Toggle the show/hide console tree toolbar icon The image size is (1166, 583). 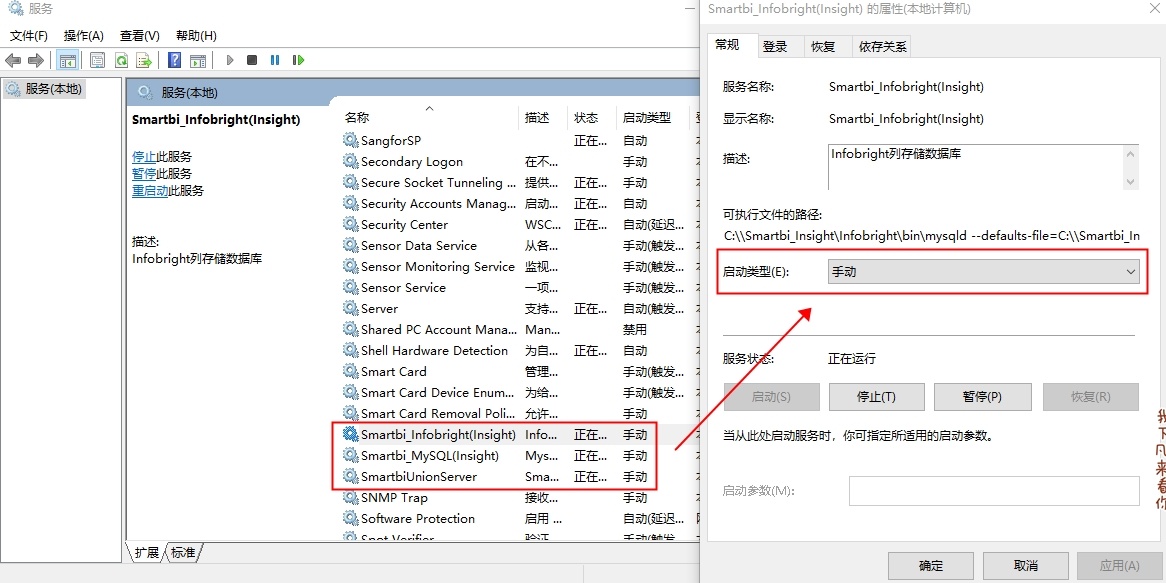(x=68, y=60)
